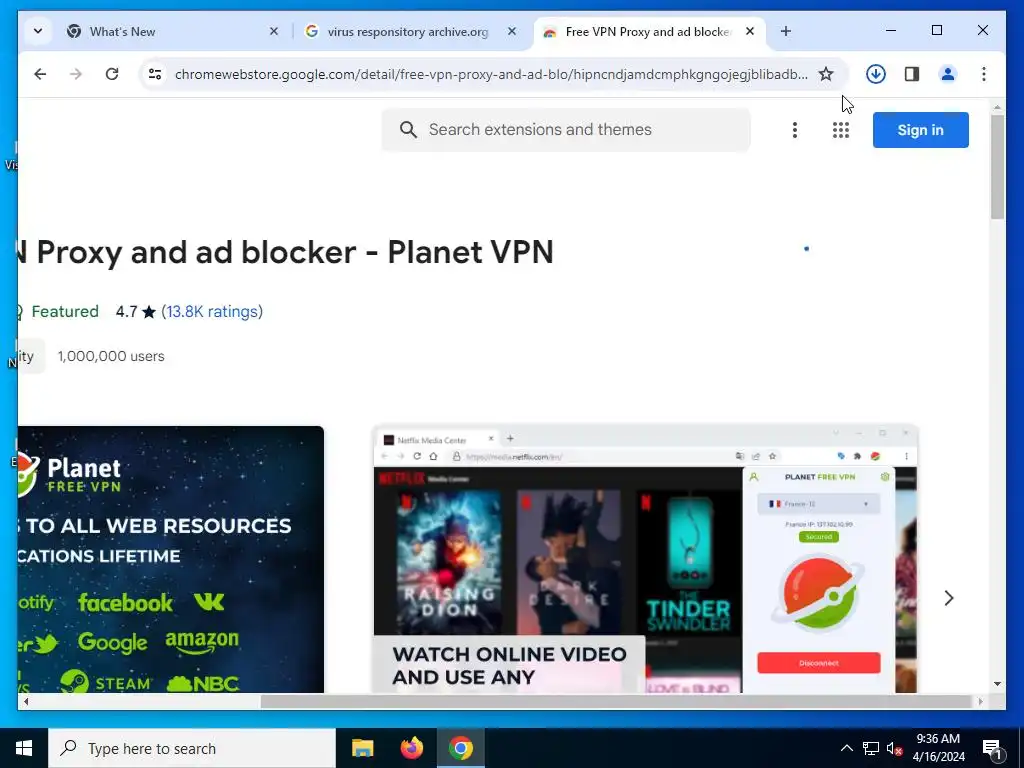The width and height of the screenshot is (1024, 768).
Task: Sign in to the Chrome Web Store
Action: 920,130
